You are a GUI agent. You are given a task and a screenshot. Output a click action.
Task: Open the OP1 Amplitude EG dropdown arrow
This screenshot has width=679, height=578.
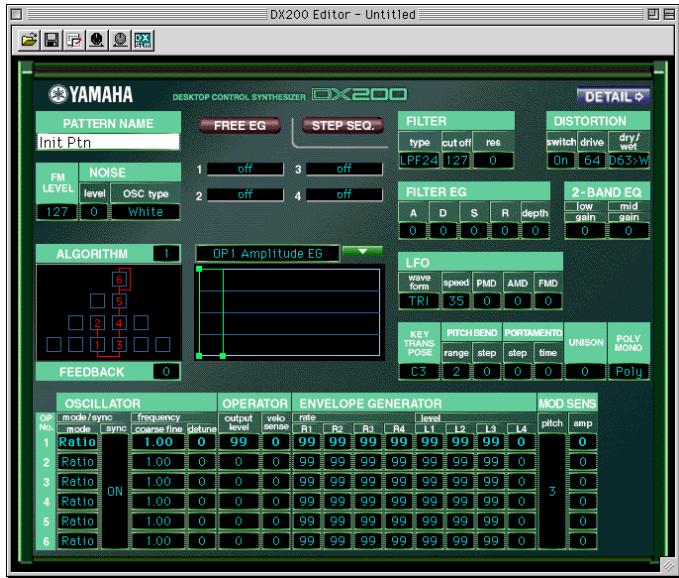362,252
